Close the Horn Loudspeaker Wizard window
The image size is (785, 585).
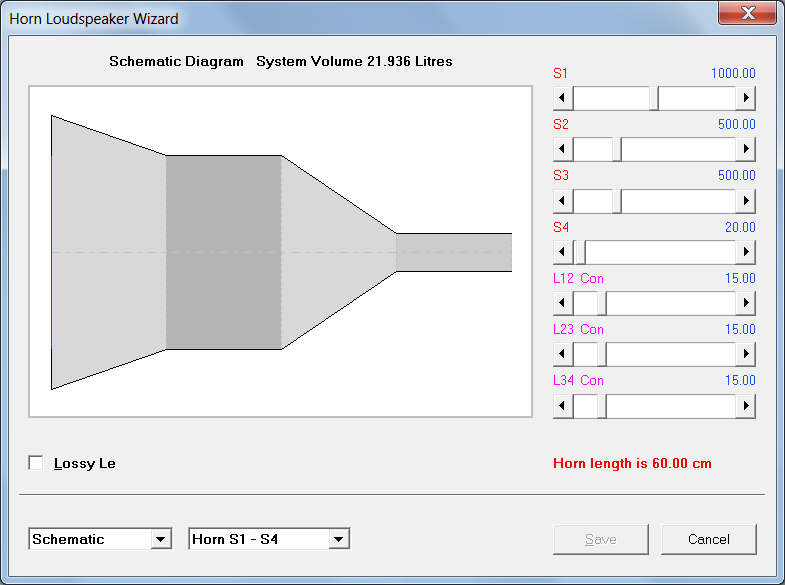pyautogui.click(x=747, y=13)
